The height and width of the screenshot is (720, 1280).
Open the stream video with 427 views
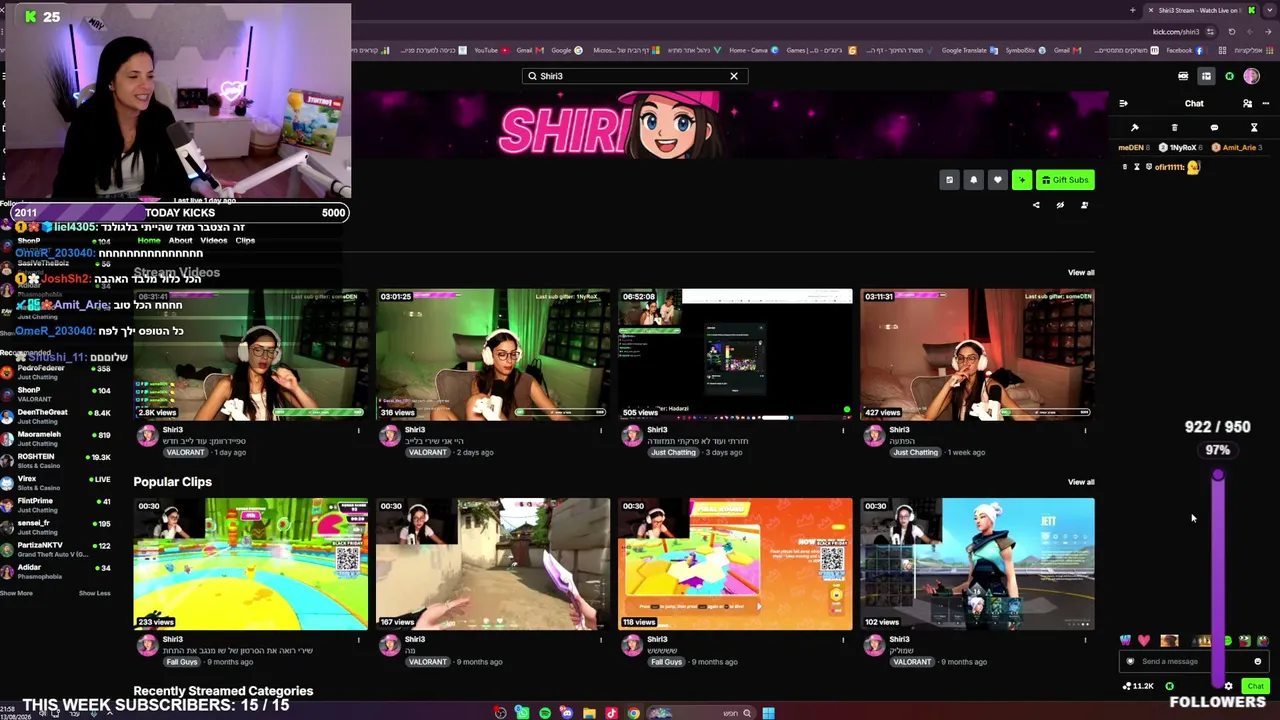pos(977,354)
